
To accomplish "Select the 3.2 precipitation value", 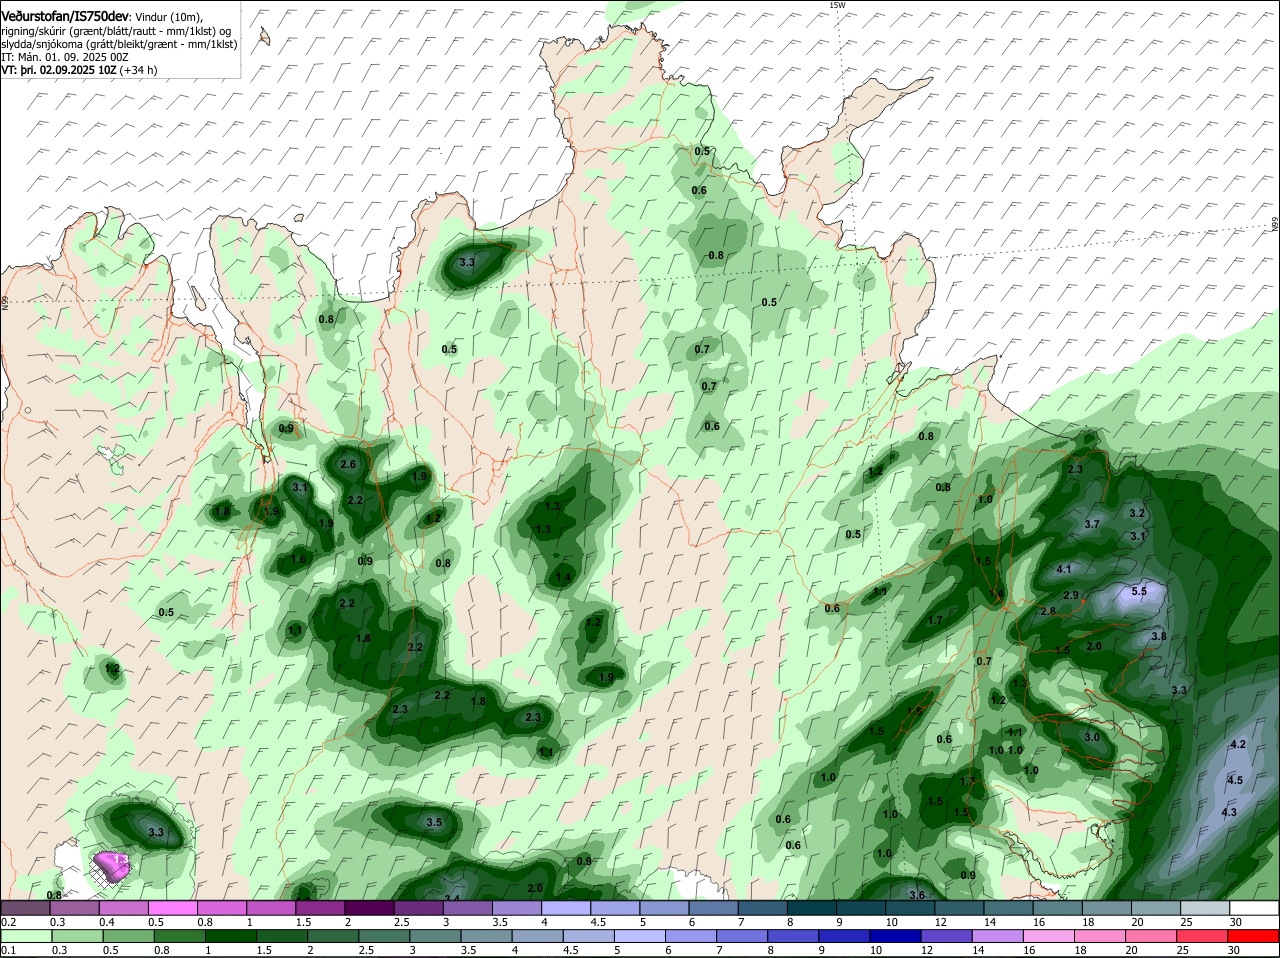I will pyautogui.click(x=1136, y=513).
